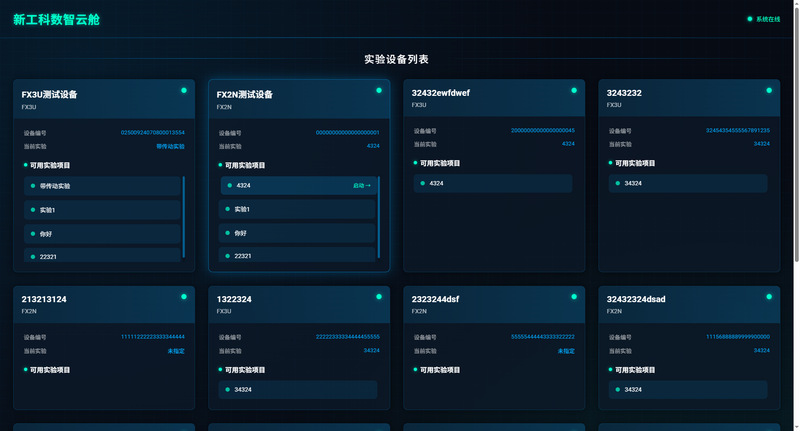Click the FX2N测试设备 card title
Screen dimensions: 800x431
click(244, 94)
